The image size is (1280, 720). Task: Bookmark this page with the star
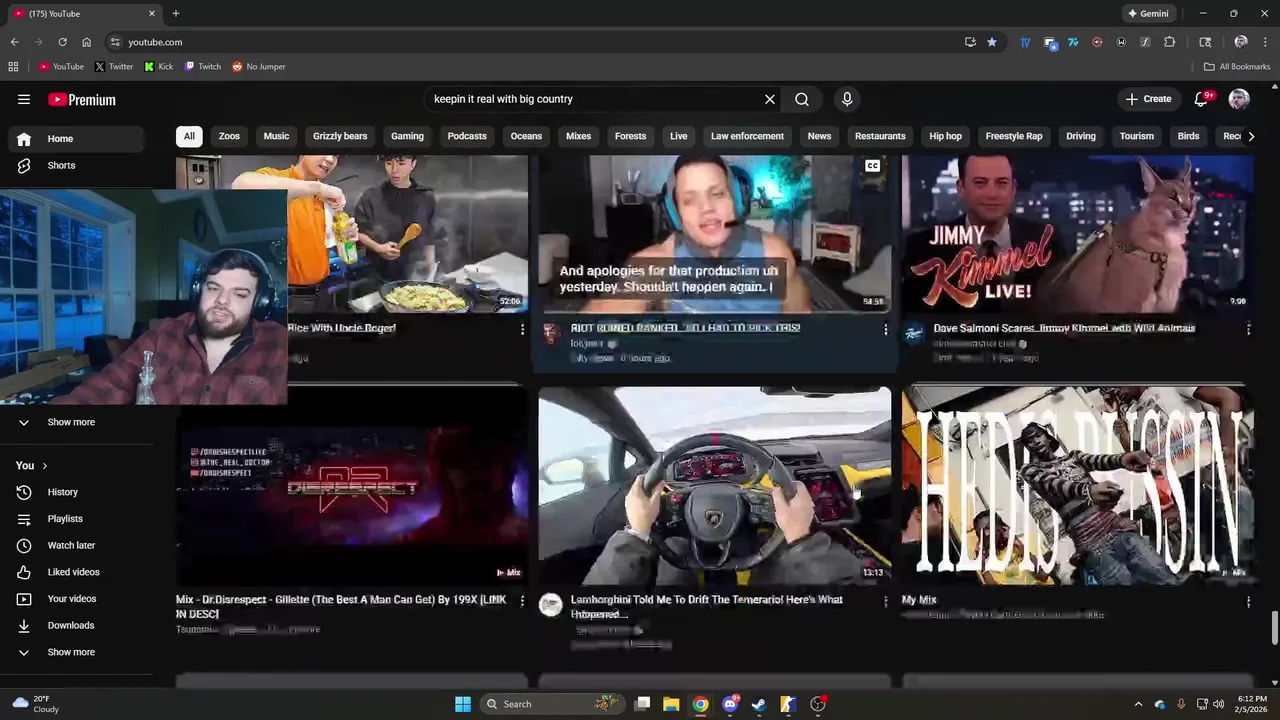pos(992,42)
